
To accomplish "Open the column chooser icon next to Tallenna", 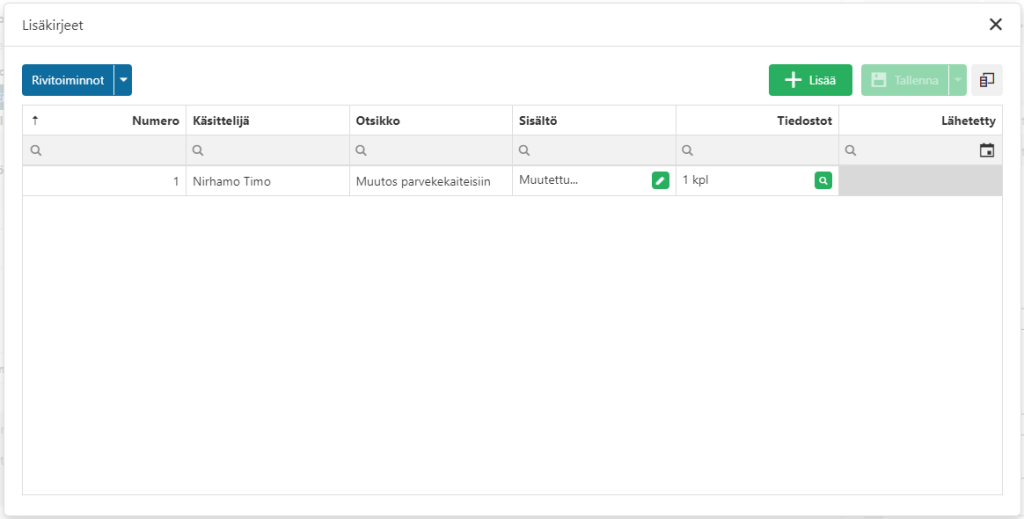I will (987, 80).
